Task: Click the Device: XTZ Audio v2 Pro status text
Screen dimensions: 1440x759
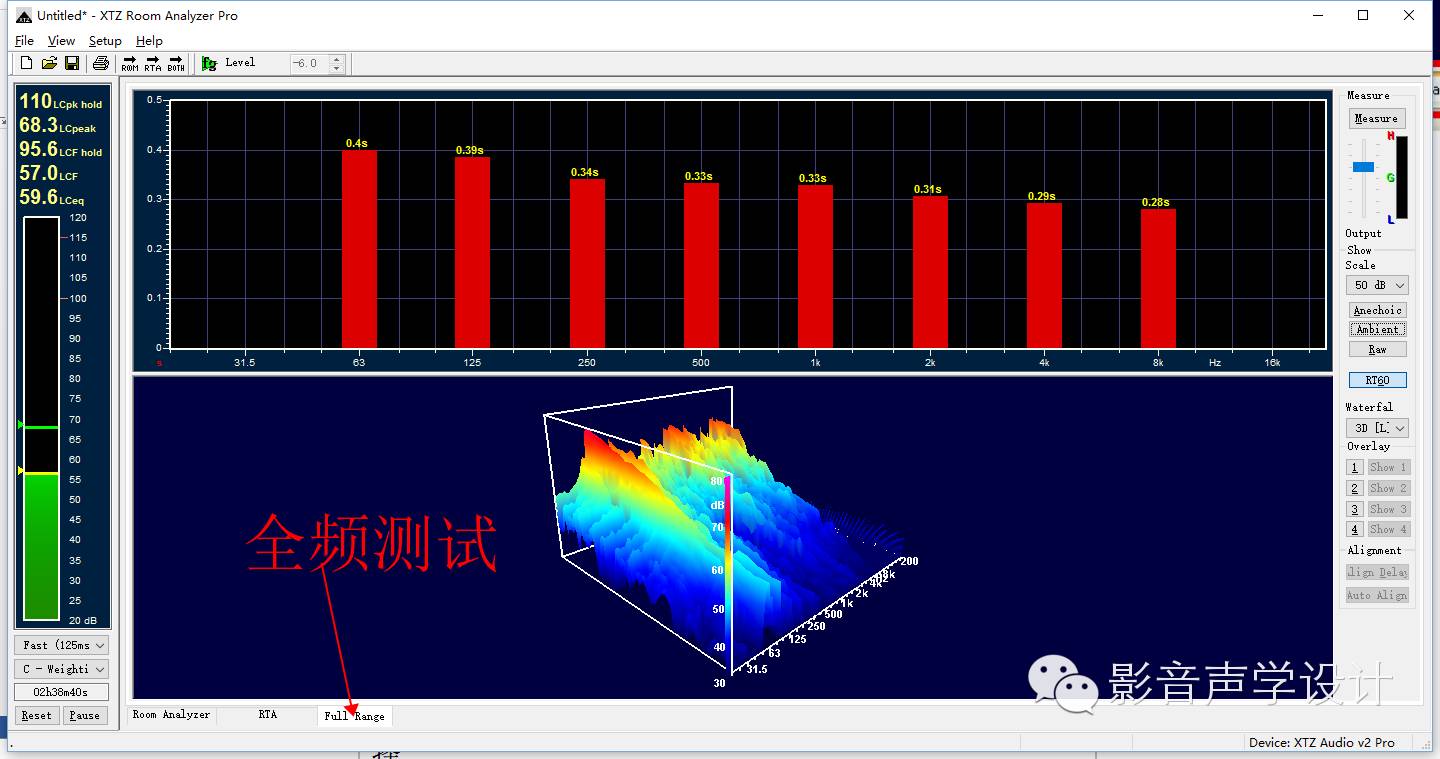Action: [1322, 743]
